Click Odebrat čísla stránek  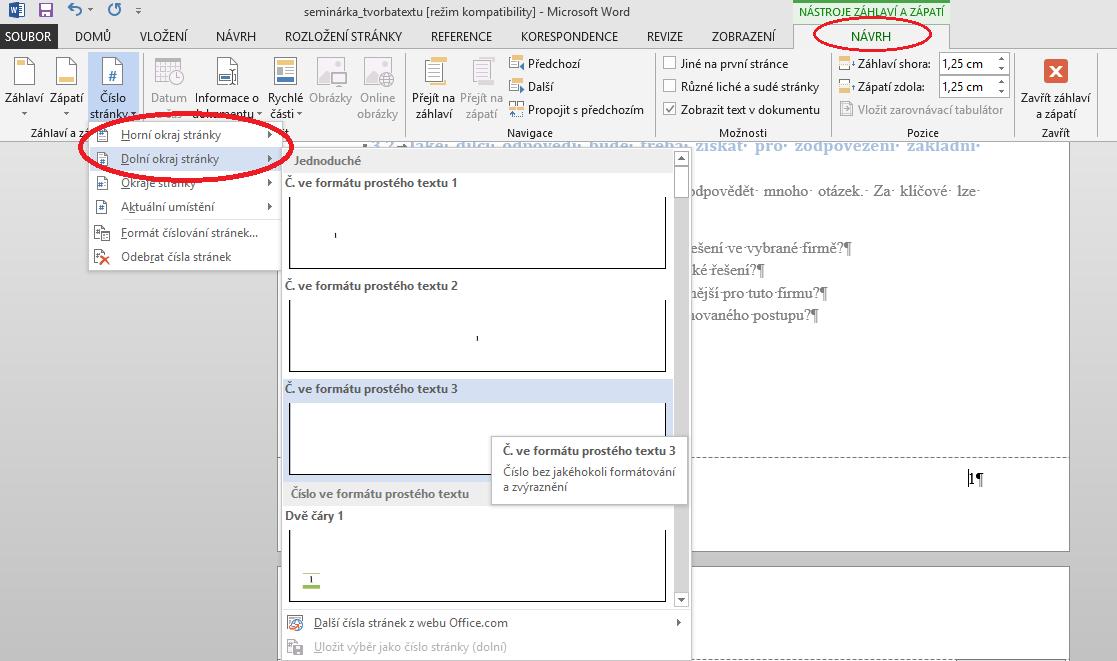175,257
